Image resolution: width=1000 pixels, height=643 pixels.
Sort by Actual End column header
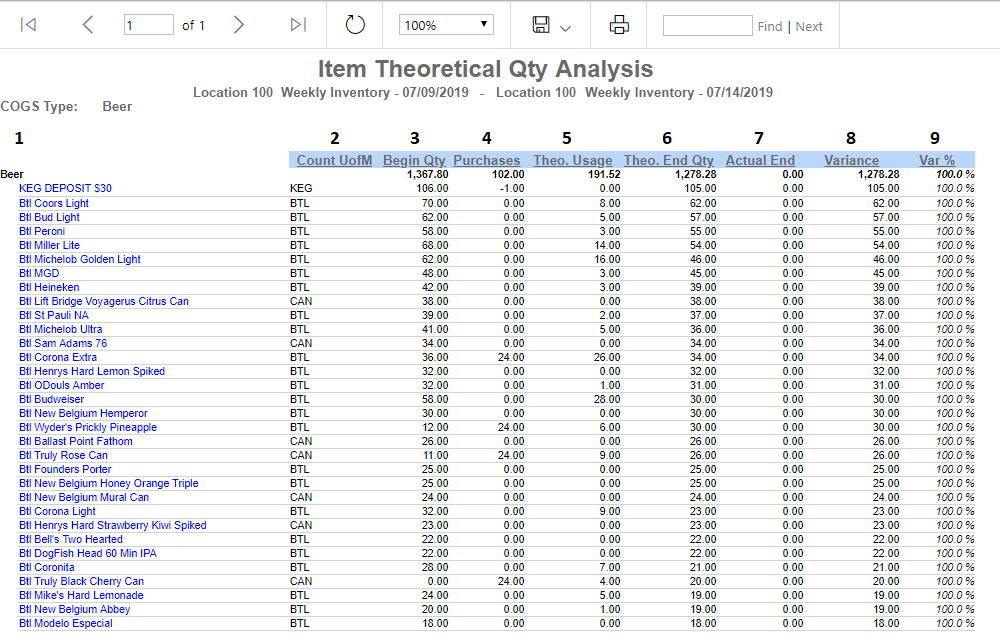click(760, 160)
